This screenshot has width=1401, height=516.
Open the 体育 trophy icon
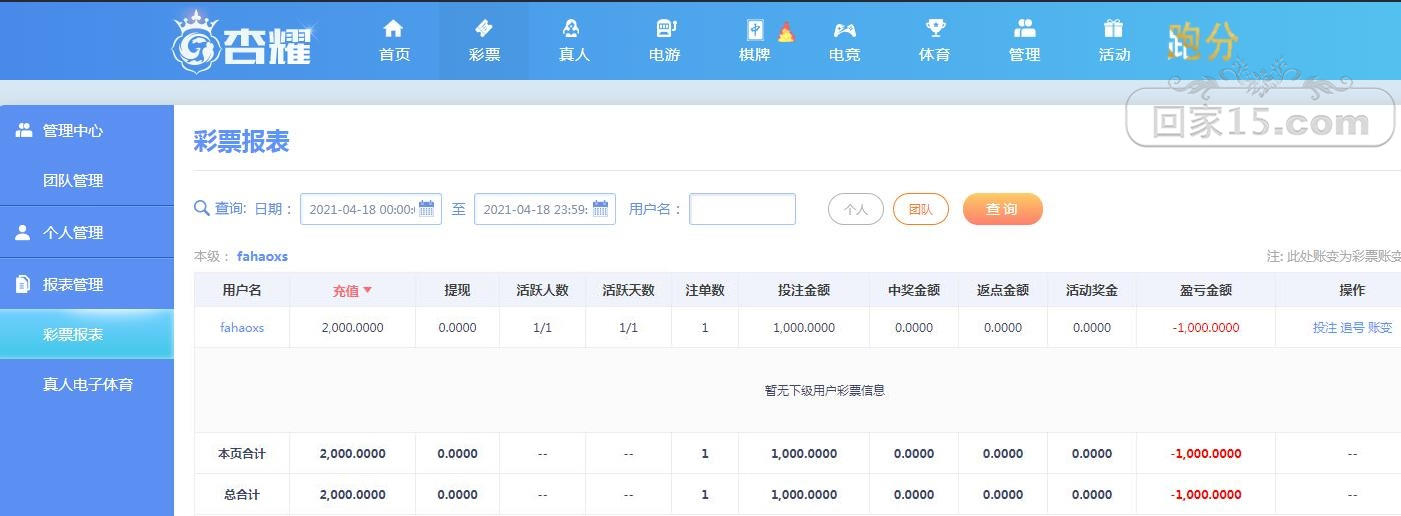(935, 28)
